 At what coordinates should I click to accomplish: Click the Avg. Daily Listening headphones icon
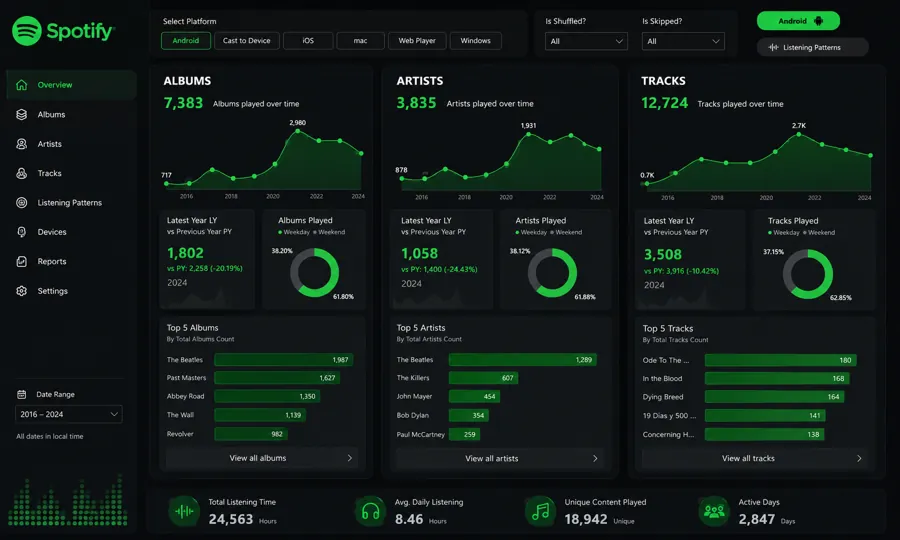point(371,511)
